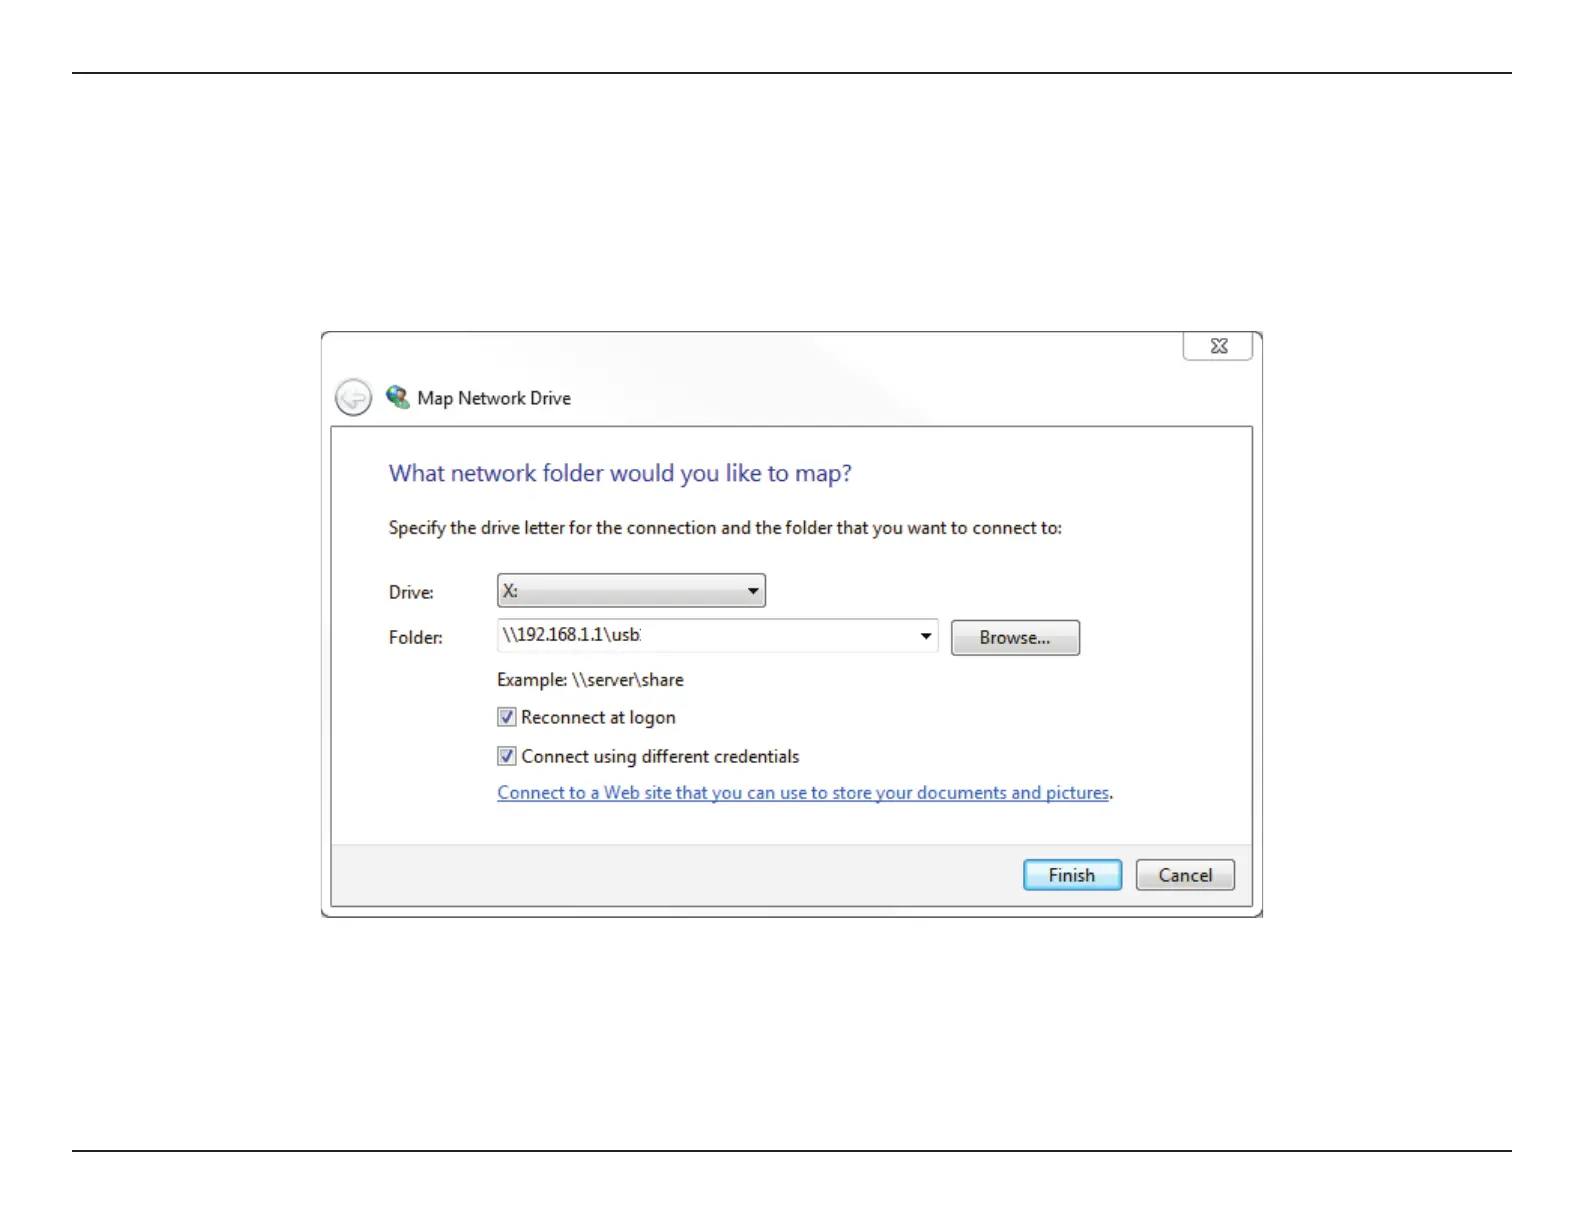This screenshot has height=1224, width=1584.
Task: Uncheck Connect using different credentials
Action: pos(507,756)
